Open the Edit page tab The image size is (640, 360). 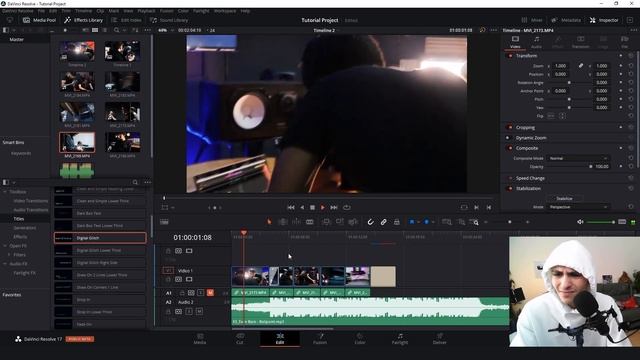point(280,338)
